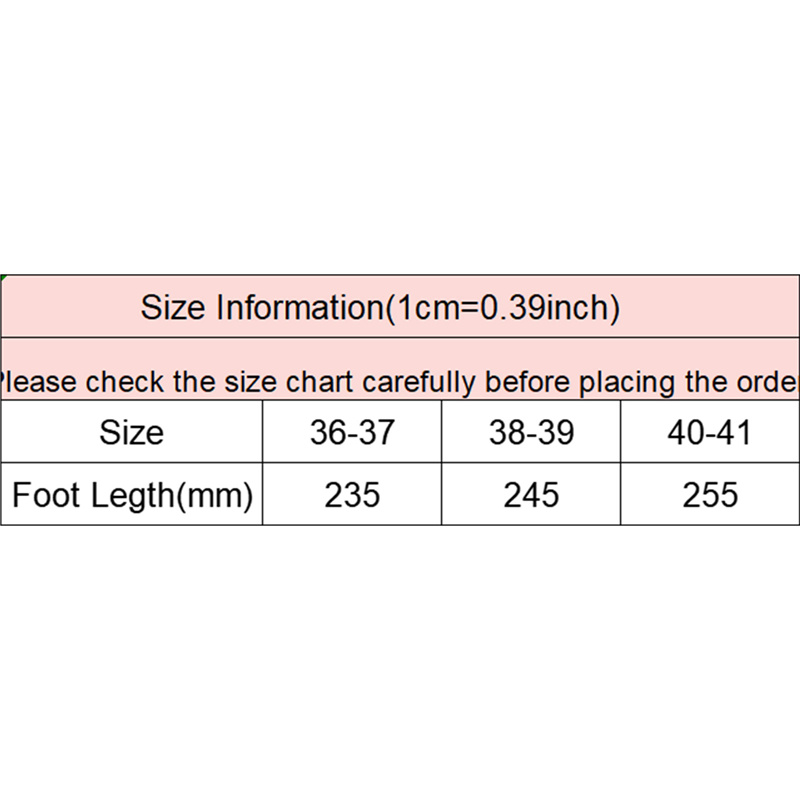Click the green corner marker of the table

point(2,276)
